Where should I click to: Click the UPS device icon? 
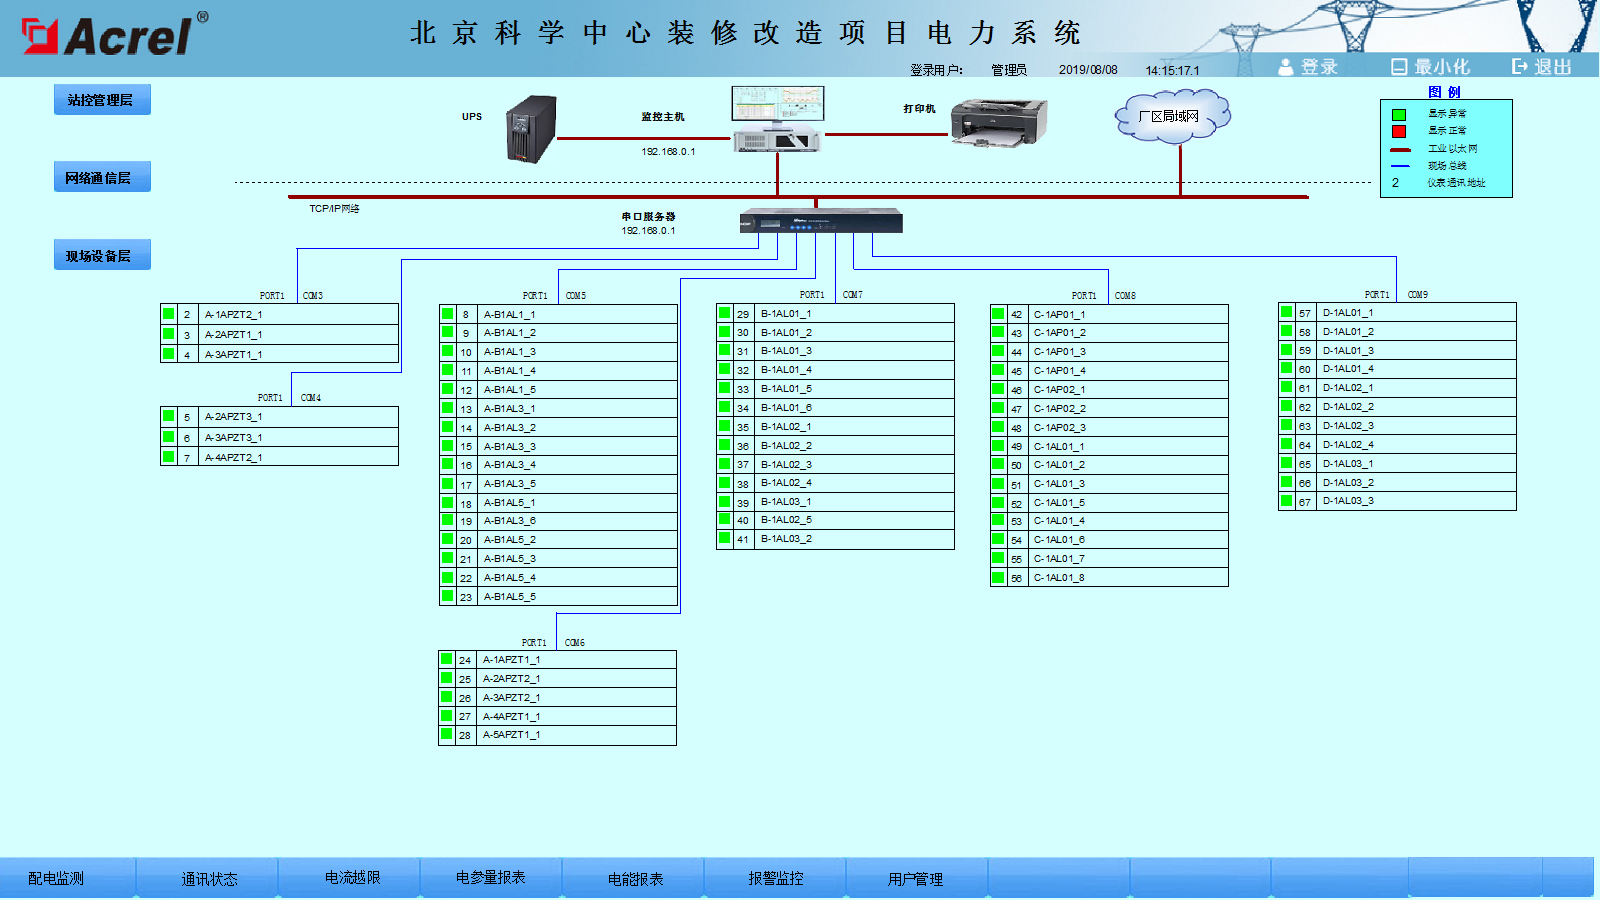[531, 129]
